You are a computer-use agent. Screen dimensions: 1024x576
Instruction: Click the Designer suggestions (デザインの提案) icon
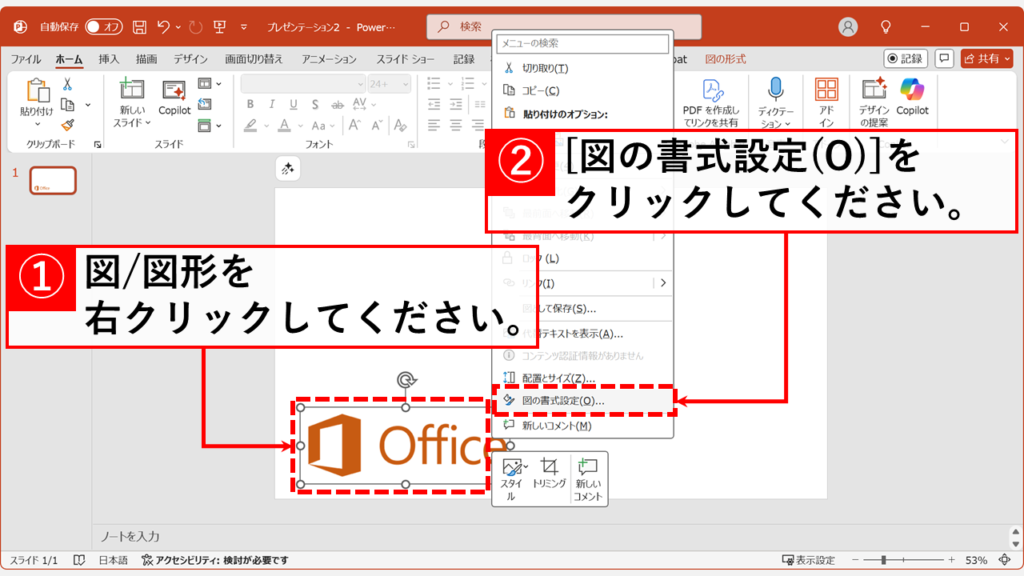pos(874,89)
